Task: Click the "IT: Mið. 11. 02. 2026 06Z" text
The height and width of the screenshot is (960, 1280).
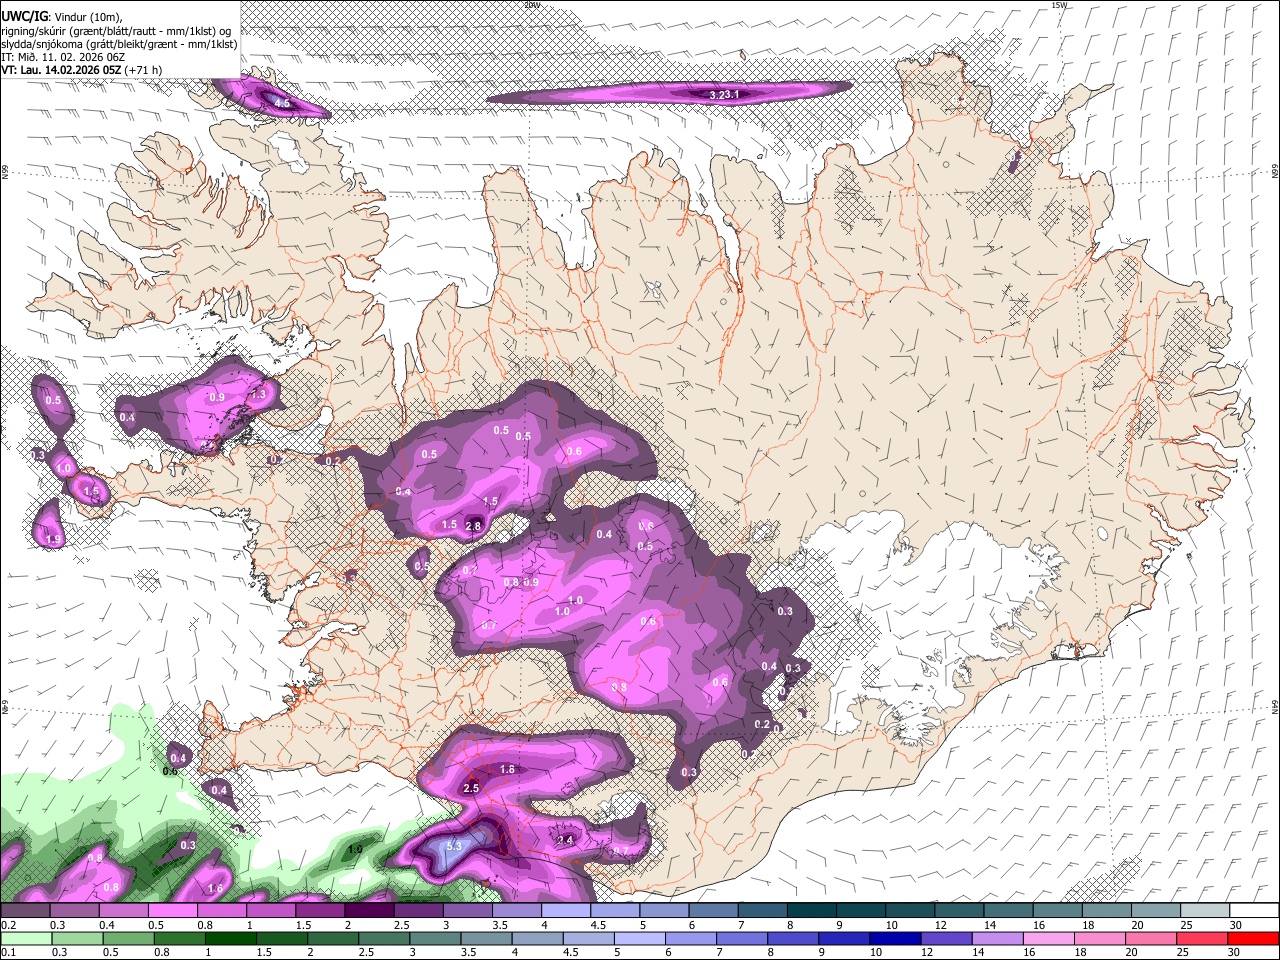Action: point(63,57)
